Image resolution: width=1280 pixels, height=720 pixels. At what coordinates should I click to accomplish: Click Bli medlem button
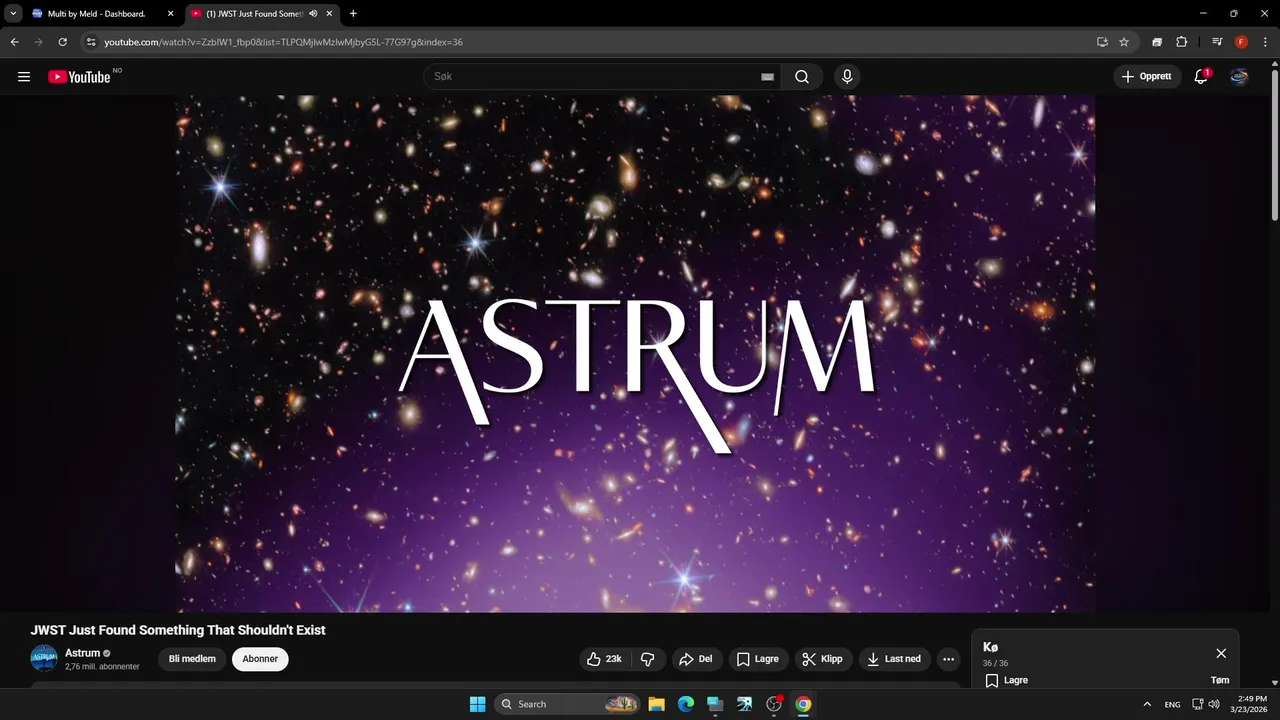(192, 659)
